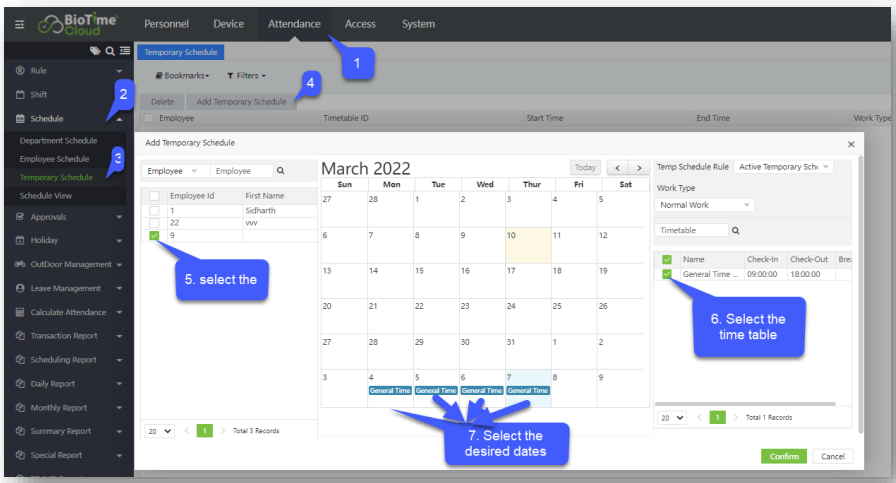Close the Add Temporary Schedule dialog
896x483 pixels.
(x=851, y=145)
